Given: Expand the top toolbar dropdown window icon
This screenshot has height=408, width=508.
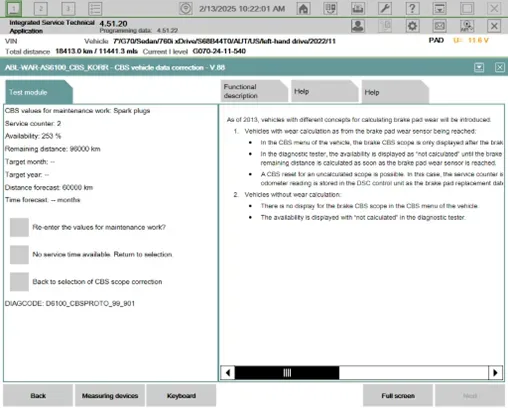Looking at the screenshot, I should click(440, 9).
